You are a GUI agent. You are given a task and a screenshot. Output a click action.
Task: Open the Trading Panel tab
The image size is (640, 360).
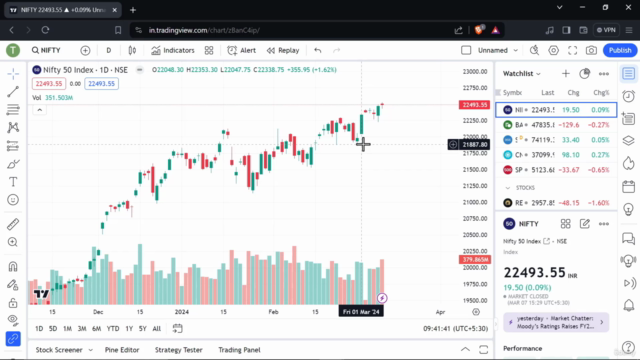click(x=239, y=350)
